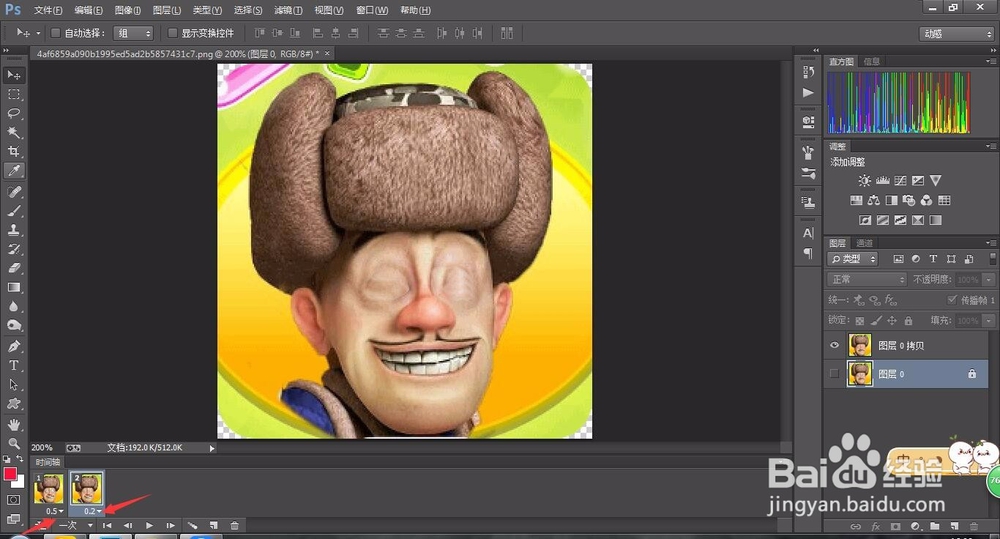Screen dimensions: 1000x539
Task: Select the Eyedropper tool
Action: coord(14,170)
